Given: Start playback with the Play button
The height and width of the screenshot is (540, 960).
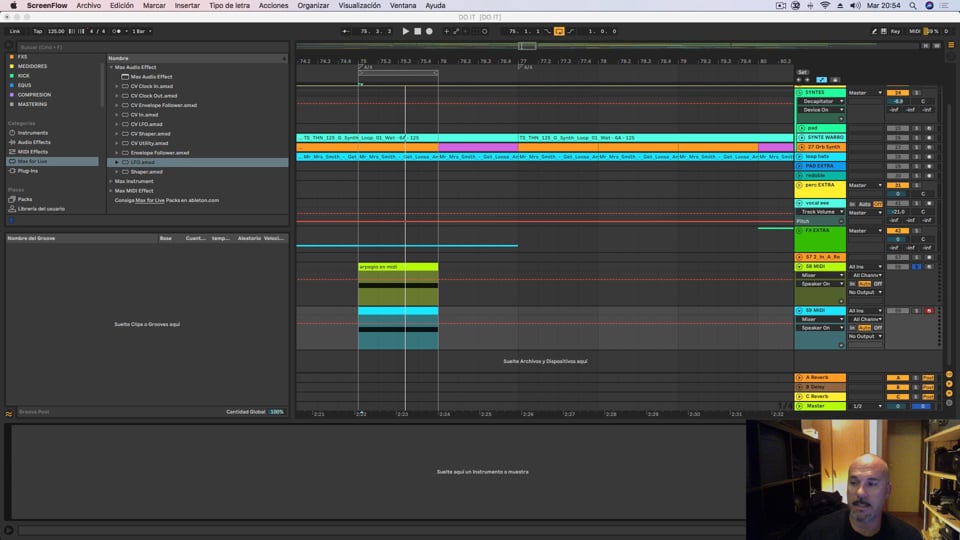Looking at the screenshot, I should click(x=405, y=31).
